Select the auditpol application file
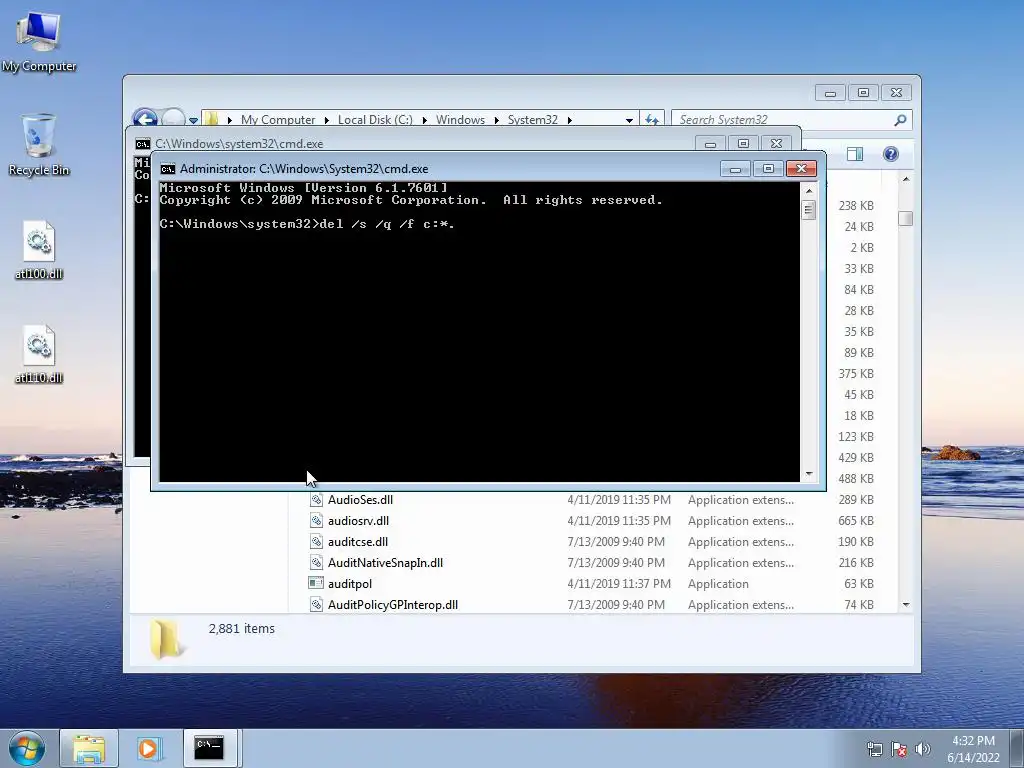The width and height of the screenshot is (1024, 768). coord(350,584)
